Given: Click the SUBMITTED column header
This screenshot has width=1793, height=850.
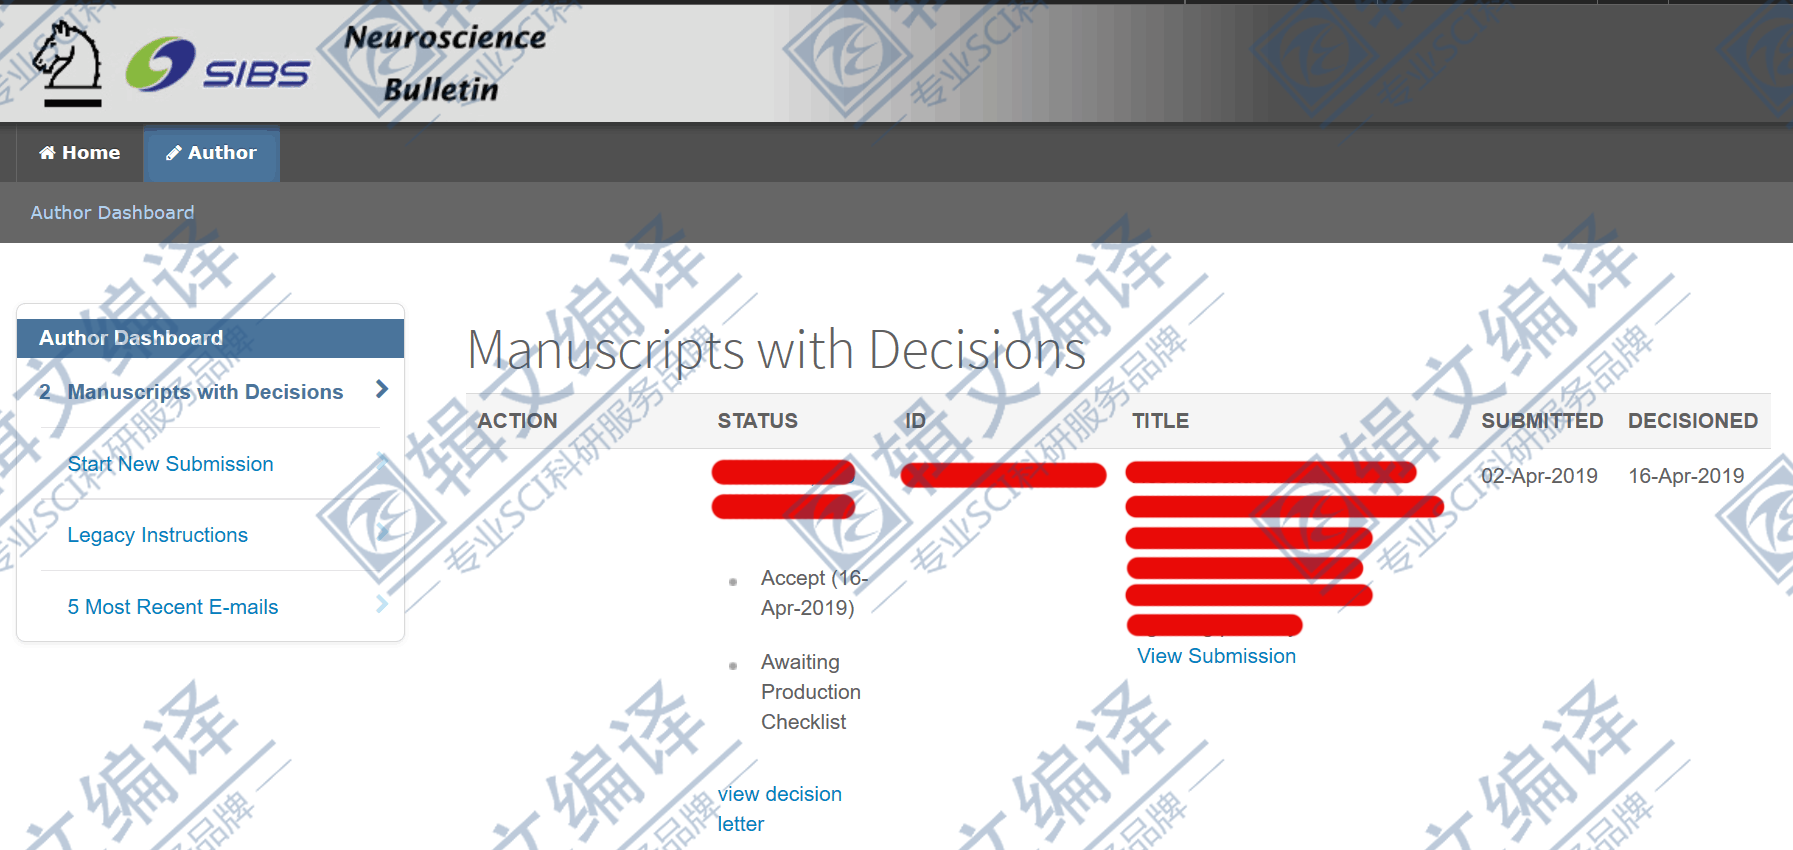Looking at the screenshot, I should 1541,421.
